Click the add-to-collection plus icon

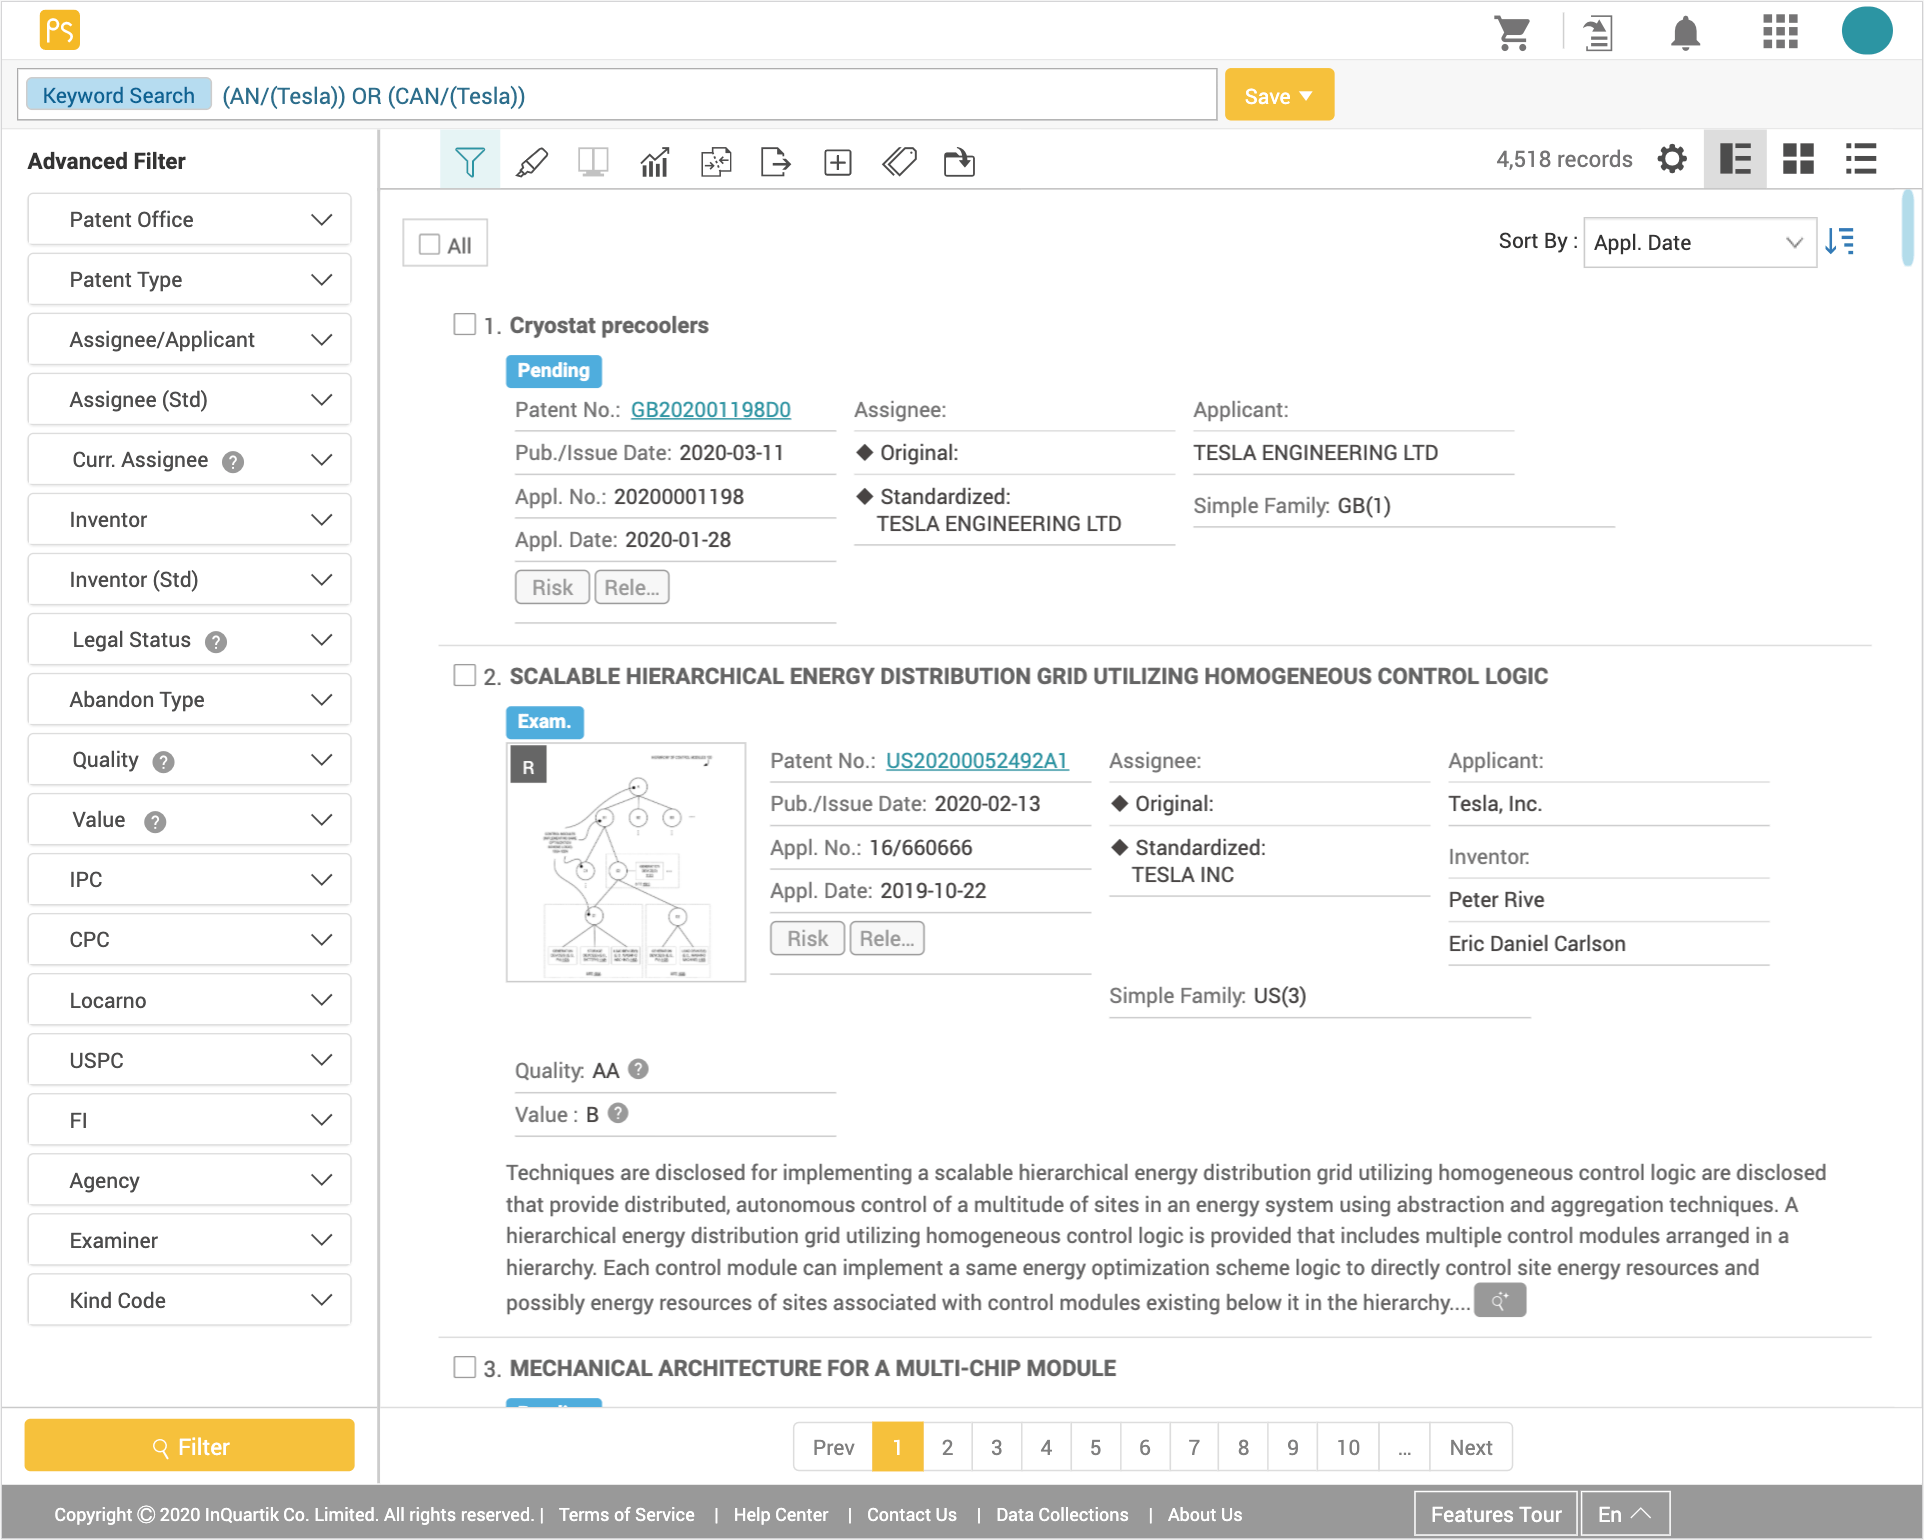[837, 162]
